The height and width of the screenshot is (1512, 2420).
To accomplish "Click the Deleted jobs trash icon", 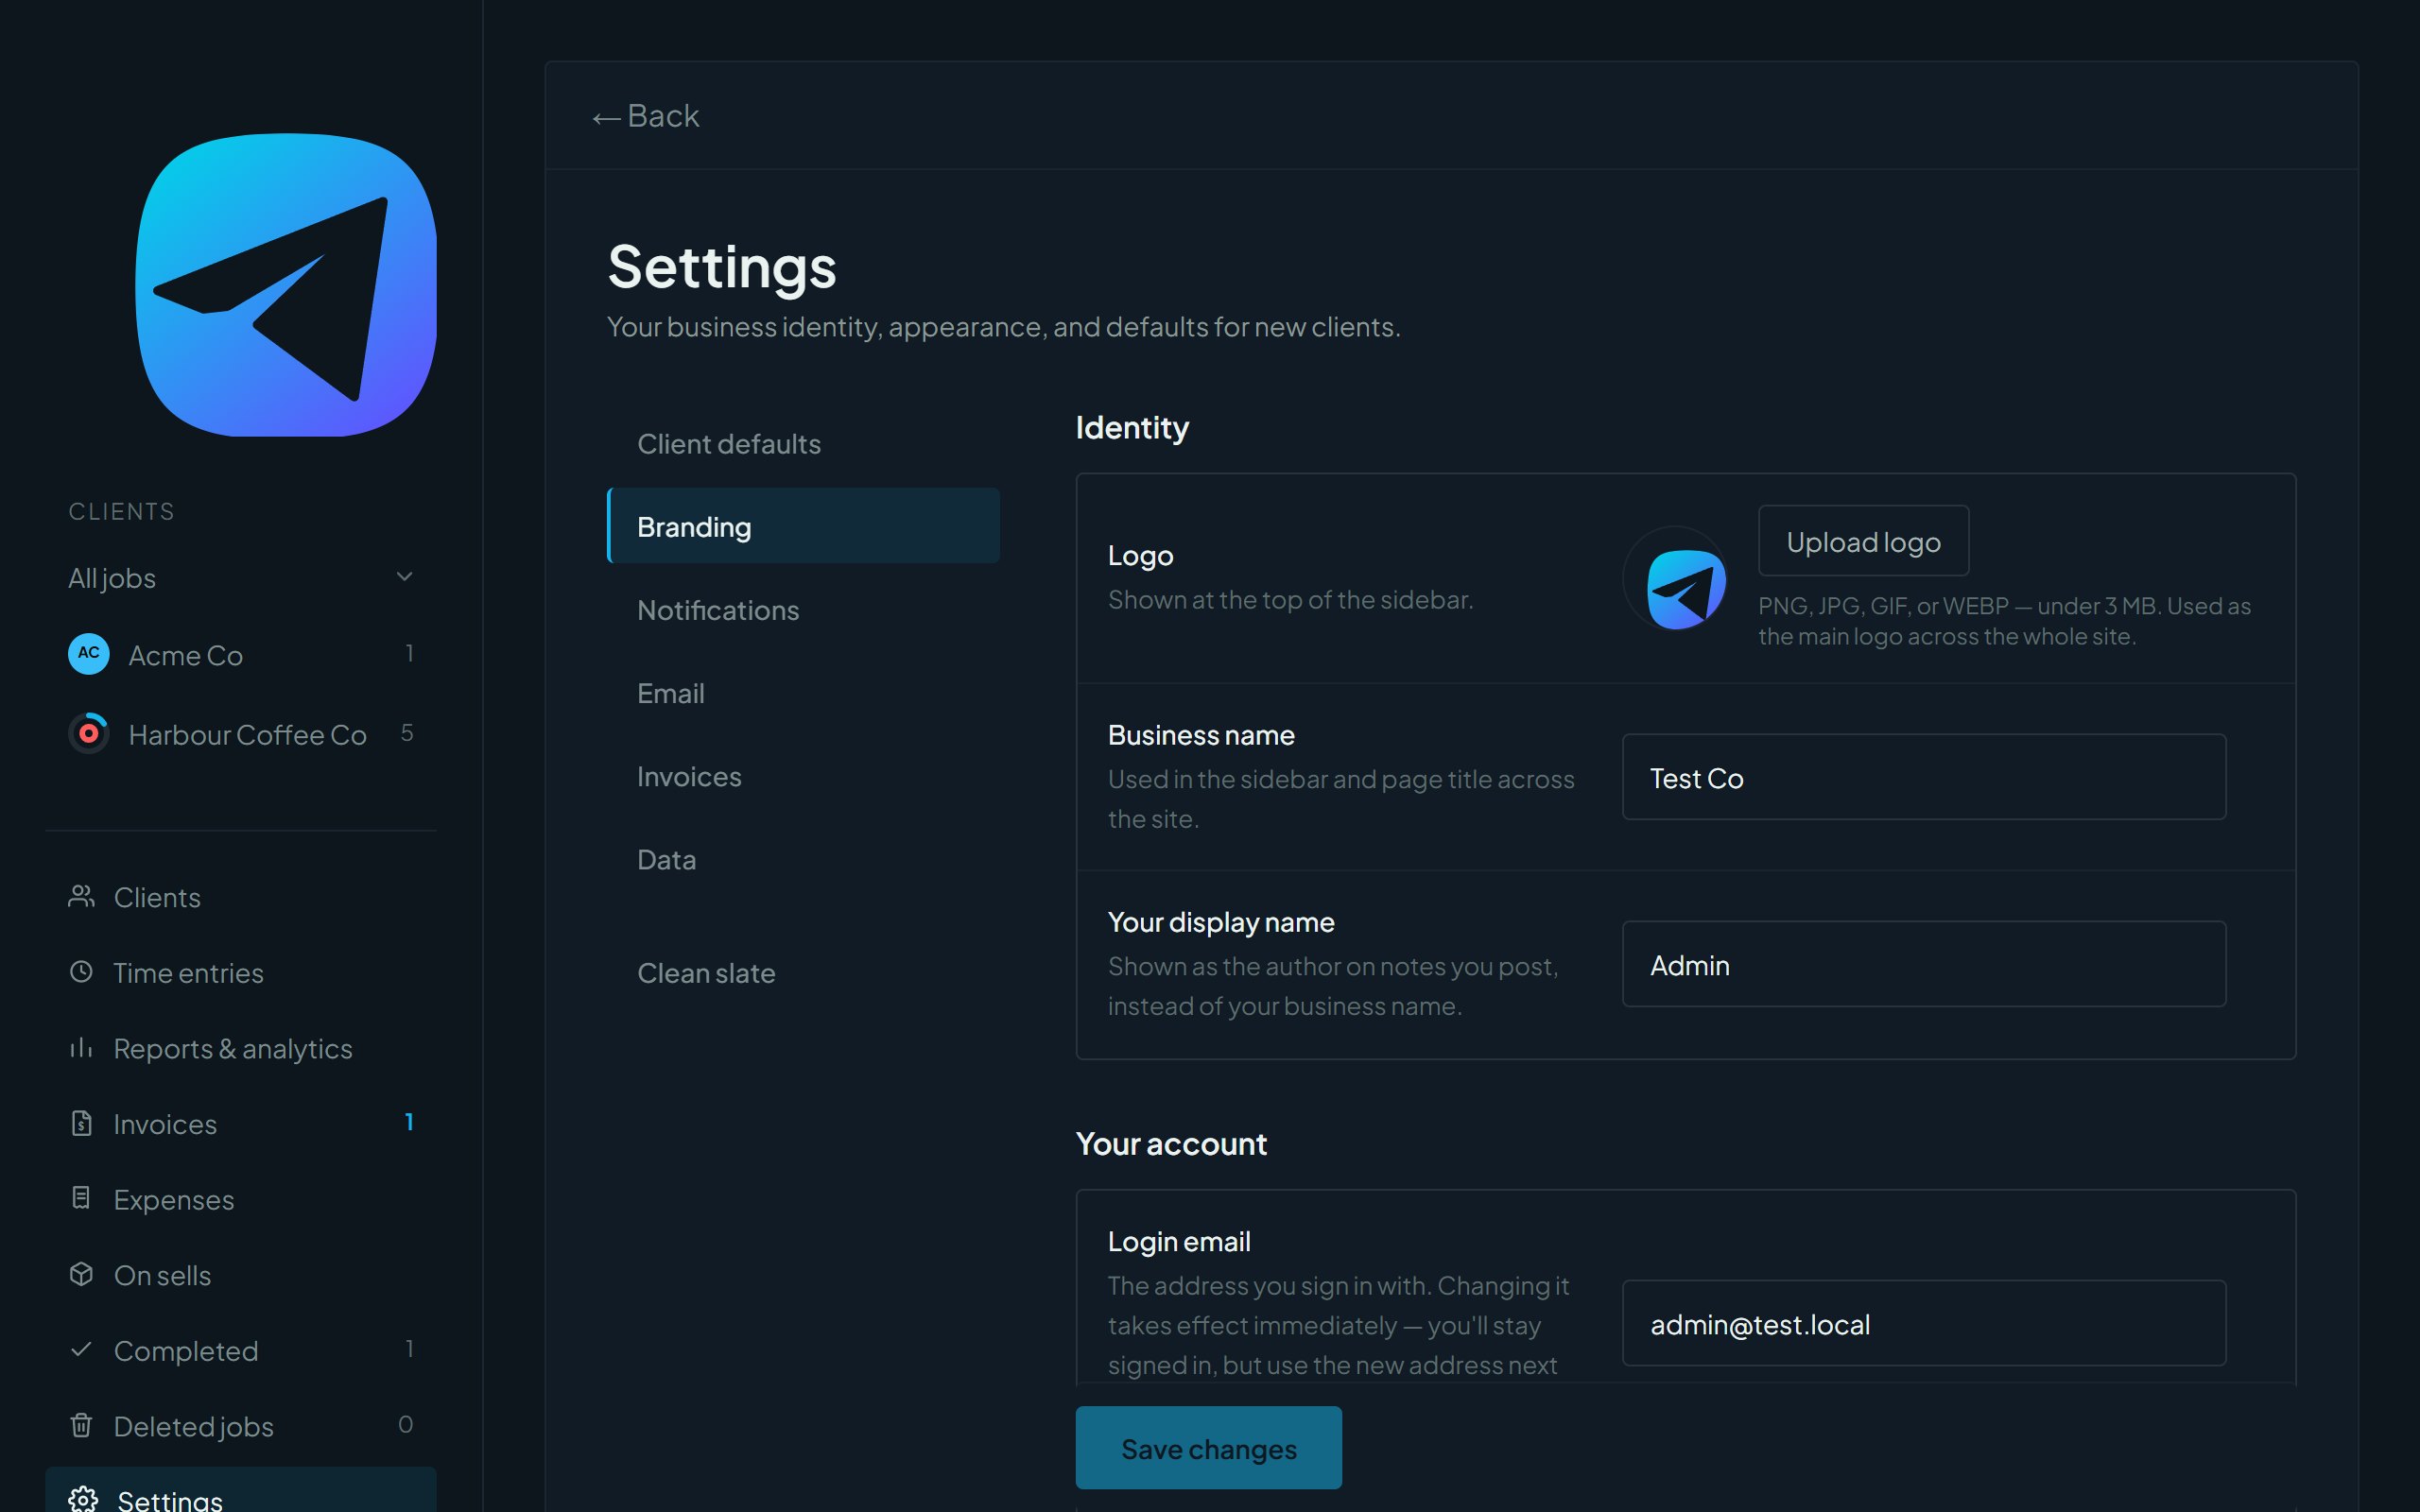I will [81, 1425].
